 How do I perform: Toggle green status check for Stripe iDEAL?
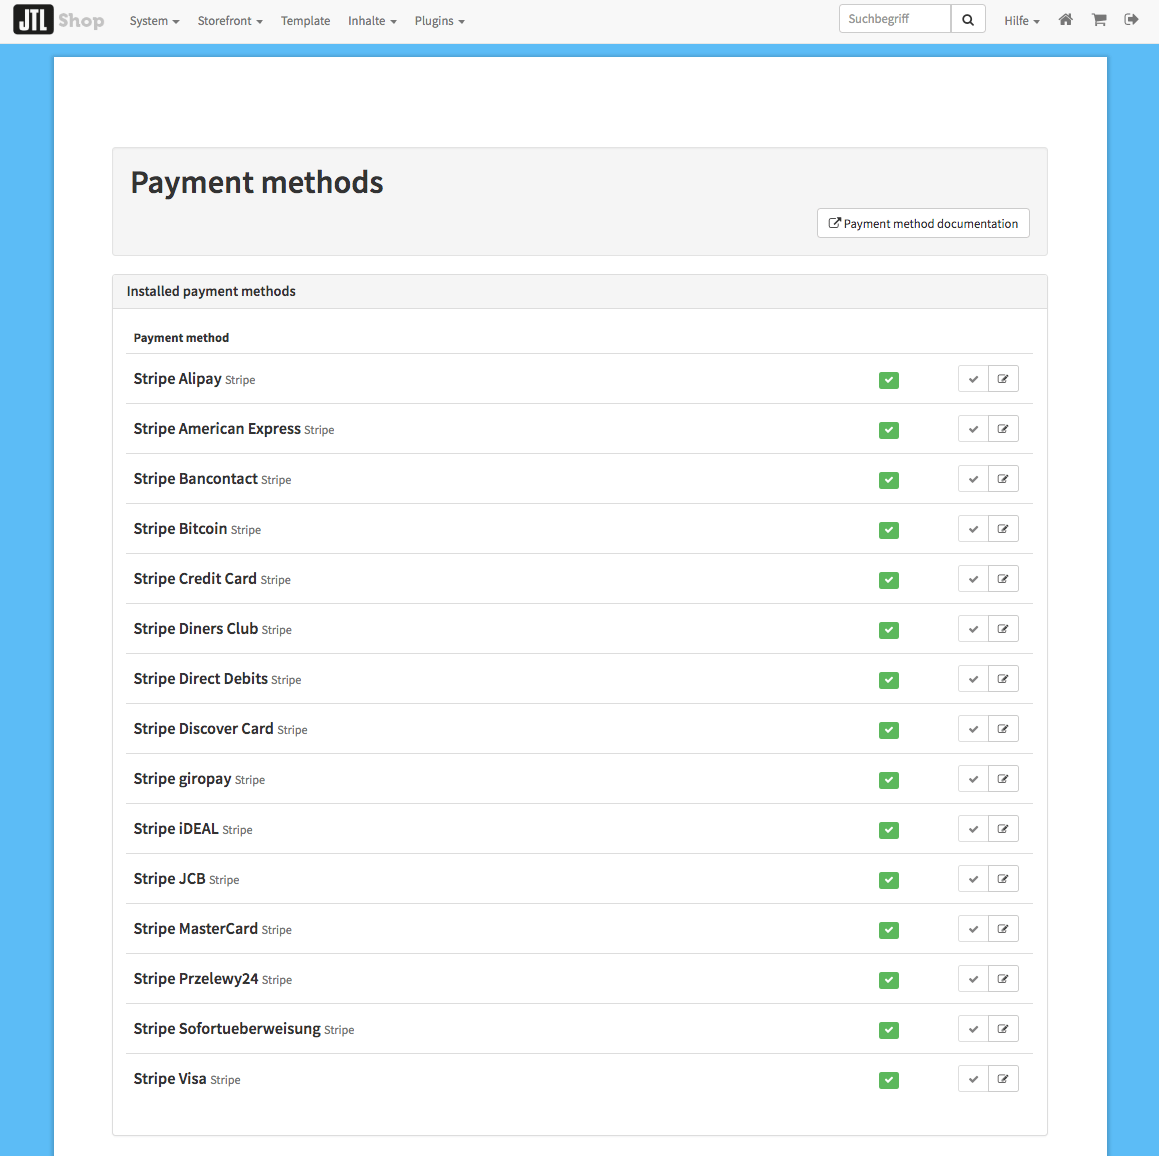pos(888,830)
